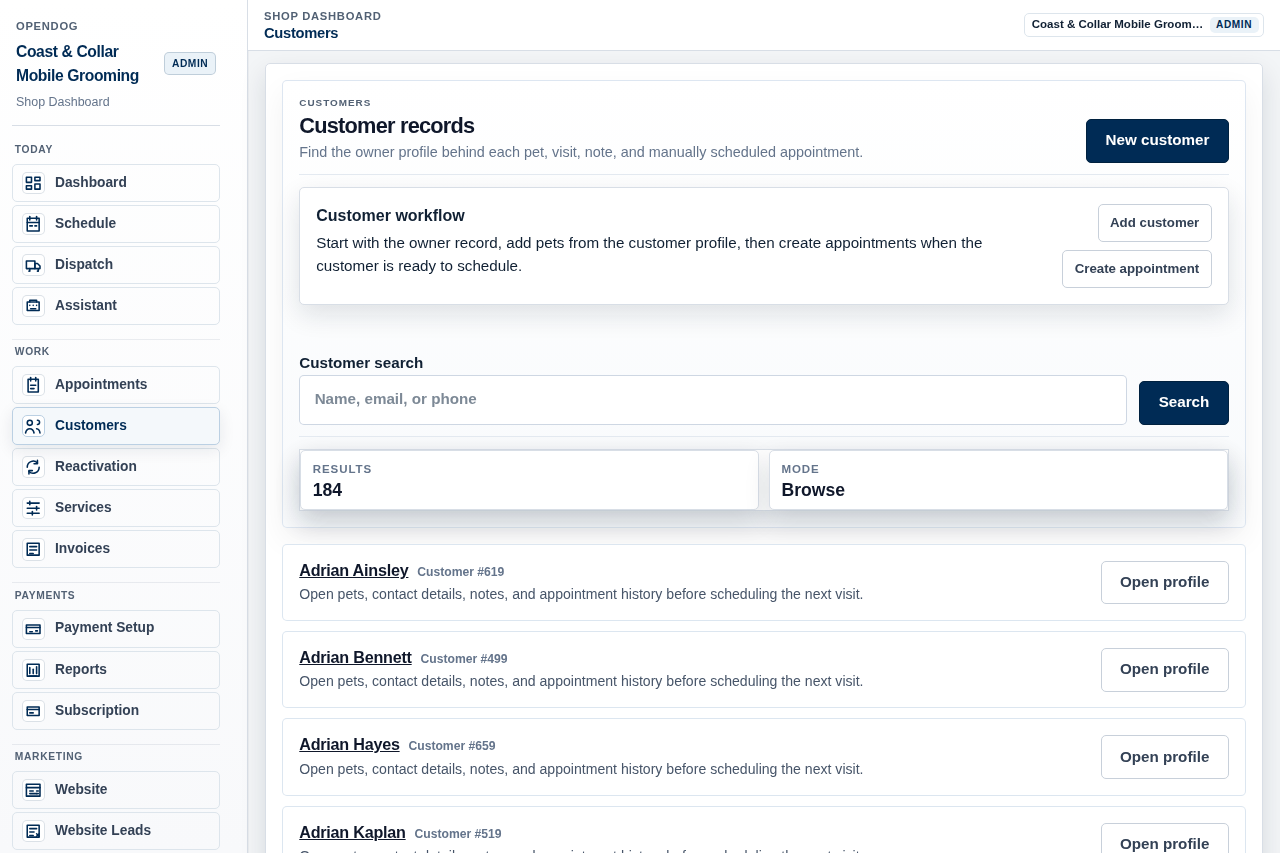This screenshot has width=1280, height=853.
Task: Click the Add customer button
Action: pyautogui.click(x=1154, y=223)
